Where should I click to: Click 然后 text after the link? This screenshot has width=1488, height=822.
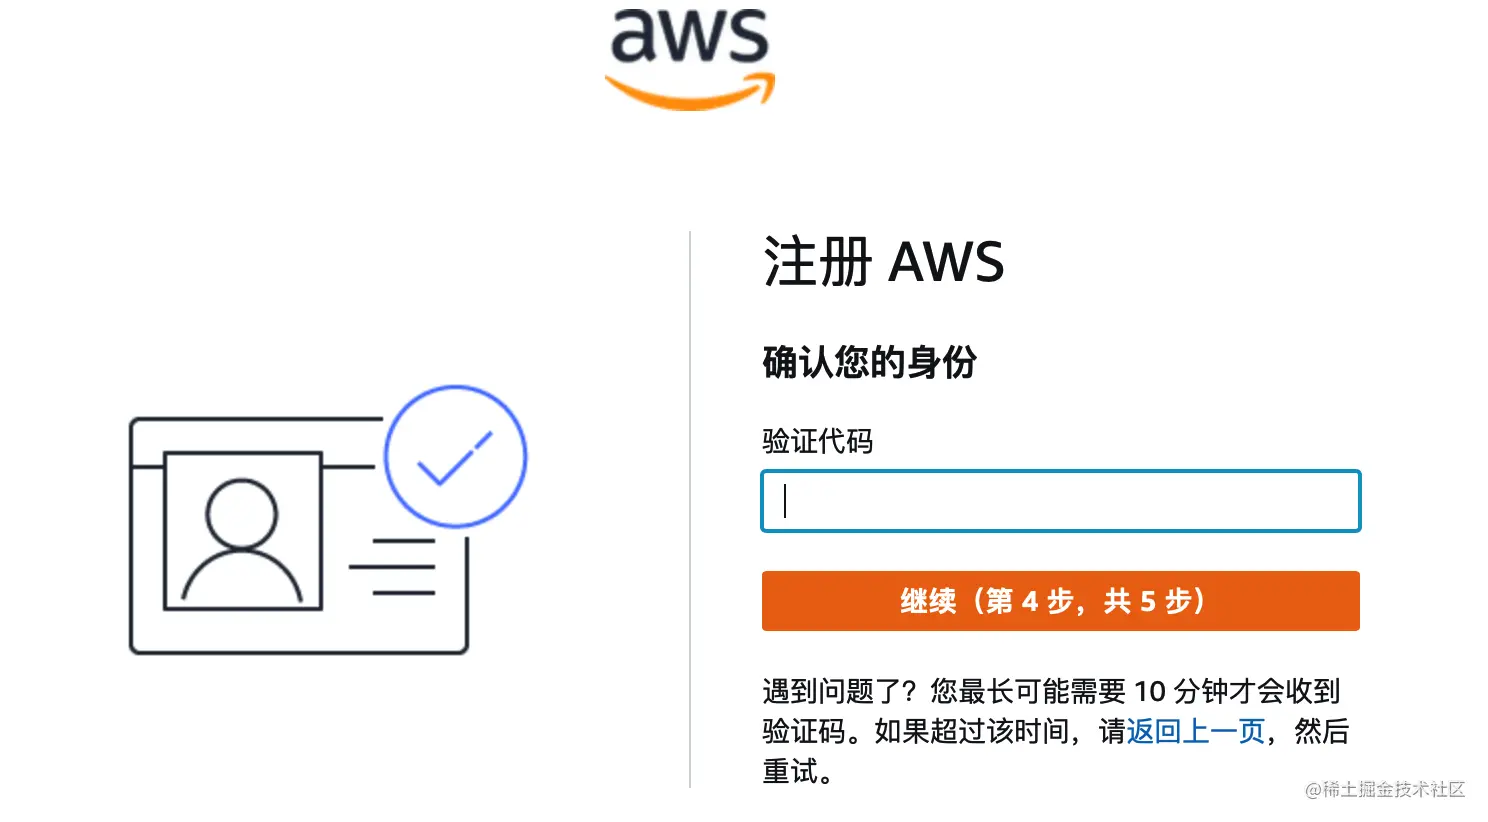[x=1322, y=731]
